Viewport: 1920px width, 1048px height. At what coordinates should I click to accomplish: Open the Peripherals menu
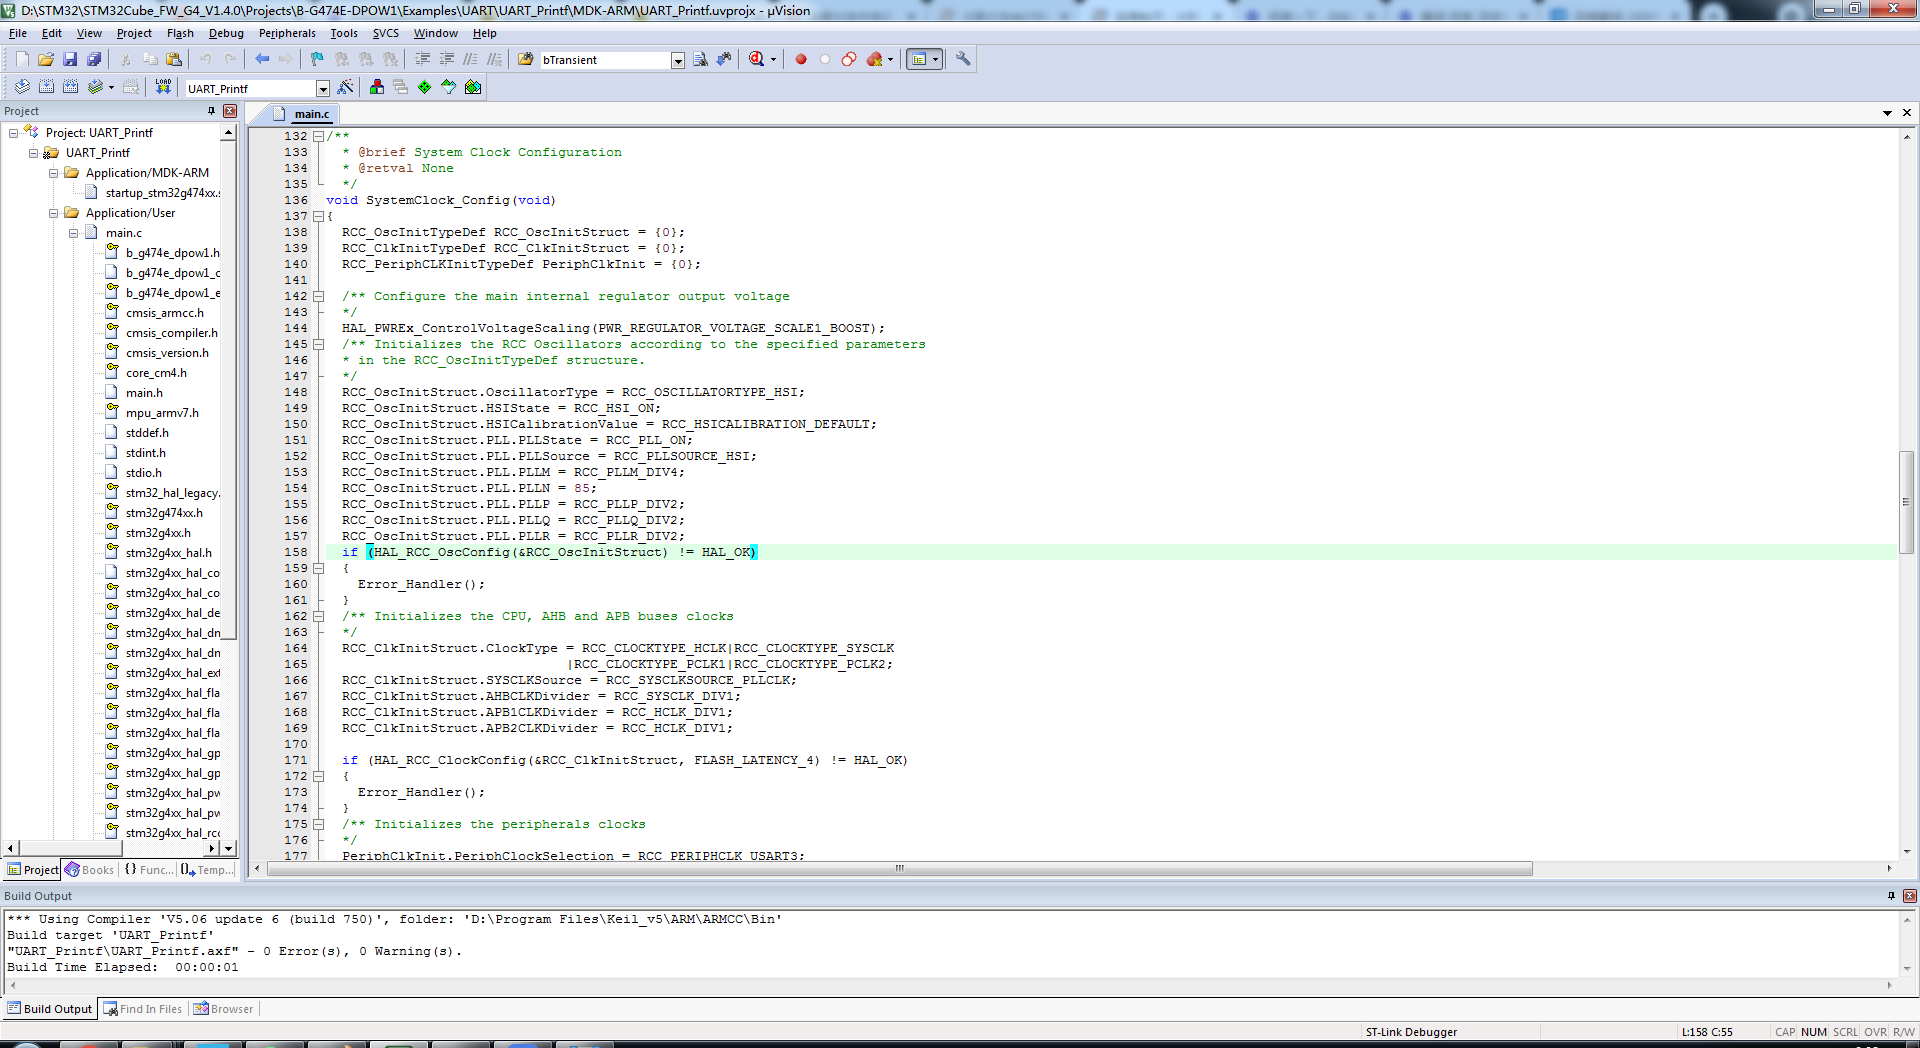[287, 33]
